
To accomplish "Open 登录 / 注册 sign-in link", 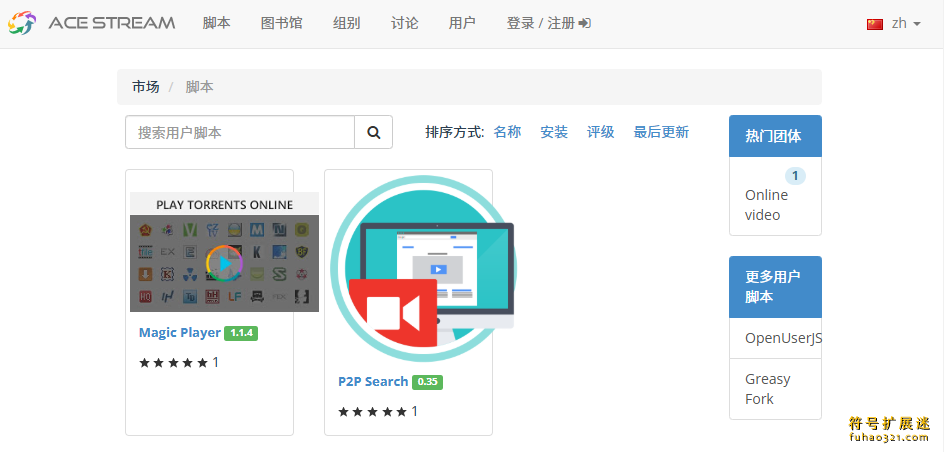I will [548, 23].
